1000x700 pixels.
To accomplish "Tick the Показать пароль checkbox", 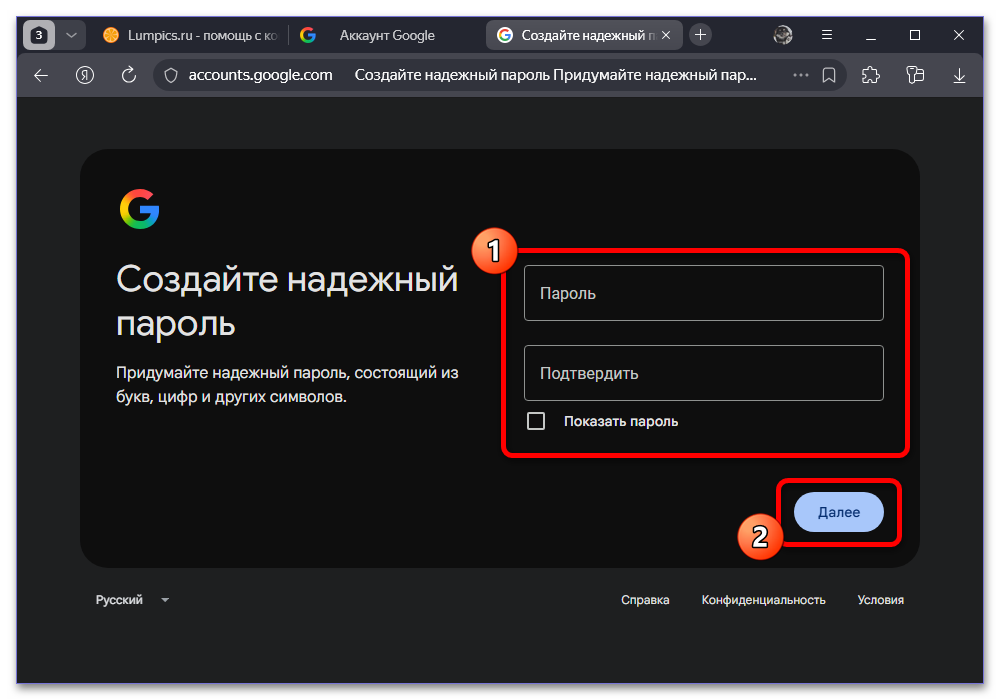I will coord(536,421).
